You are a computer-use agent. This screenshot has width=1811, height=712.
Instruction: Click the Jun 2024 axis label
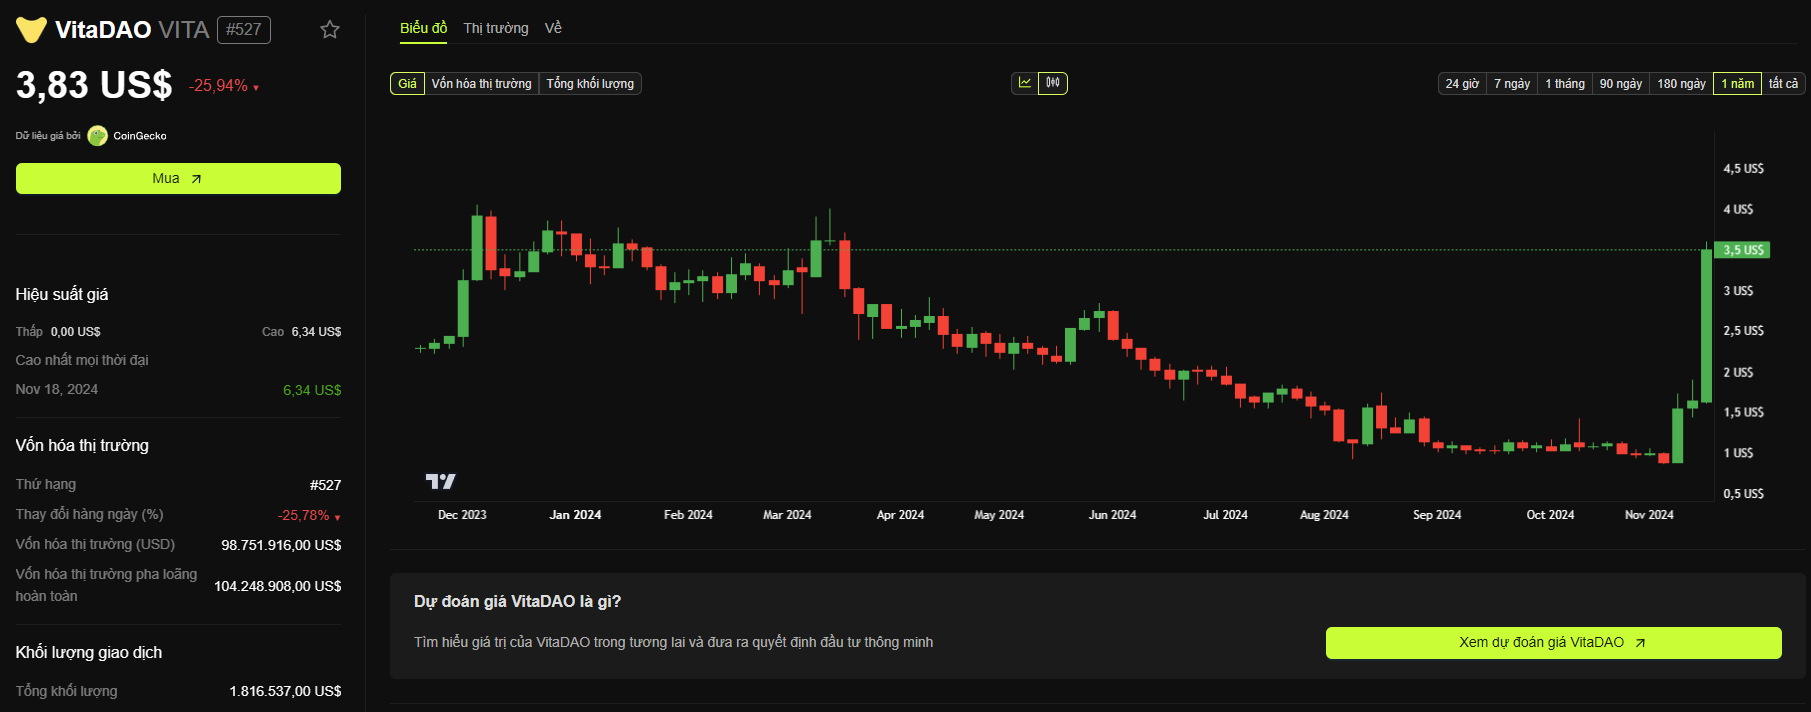tap(1112, 515)
